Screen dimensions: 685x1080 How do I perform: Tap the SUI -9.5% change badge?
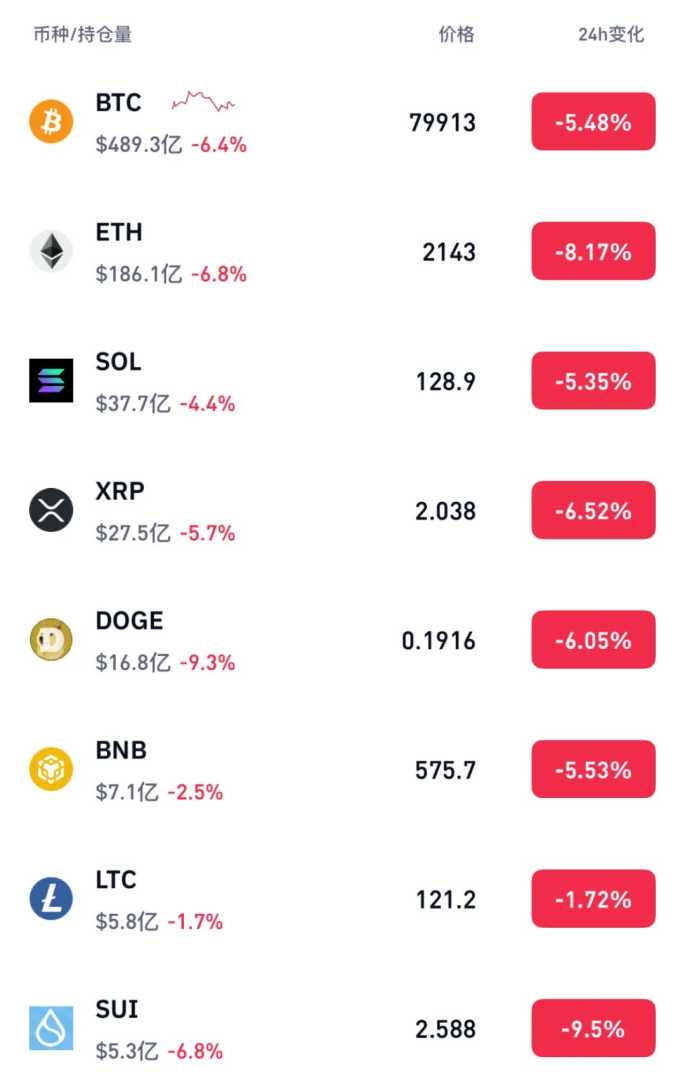click(593, 1028)
